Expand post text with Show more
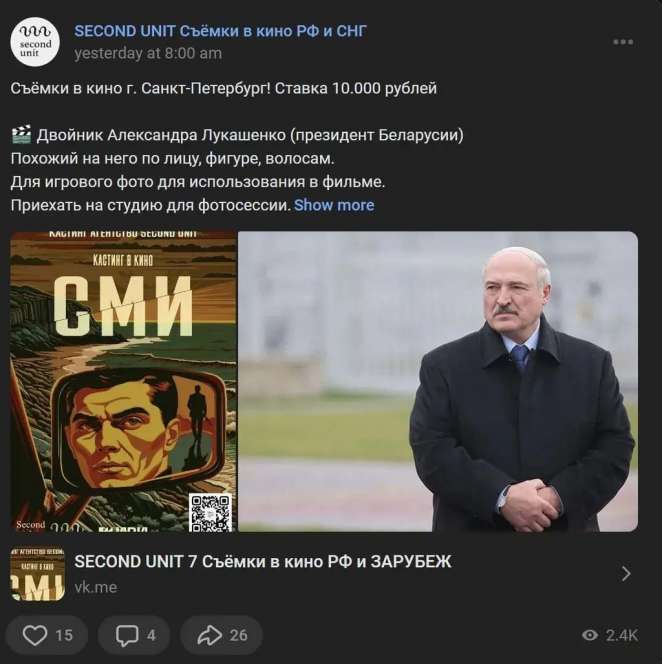The height and width of the screenshot is (664, 662). 334,205
